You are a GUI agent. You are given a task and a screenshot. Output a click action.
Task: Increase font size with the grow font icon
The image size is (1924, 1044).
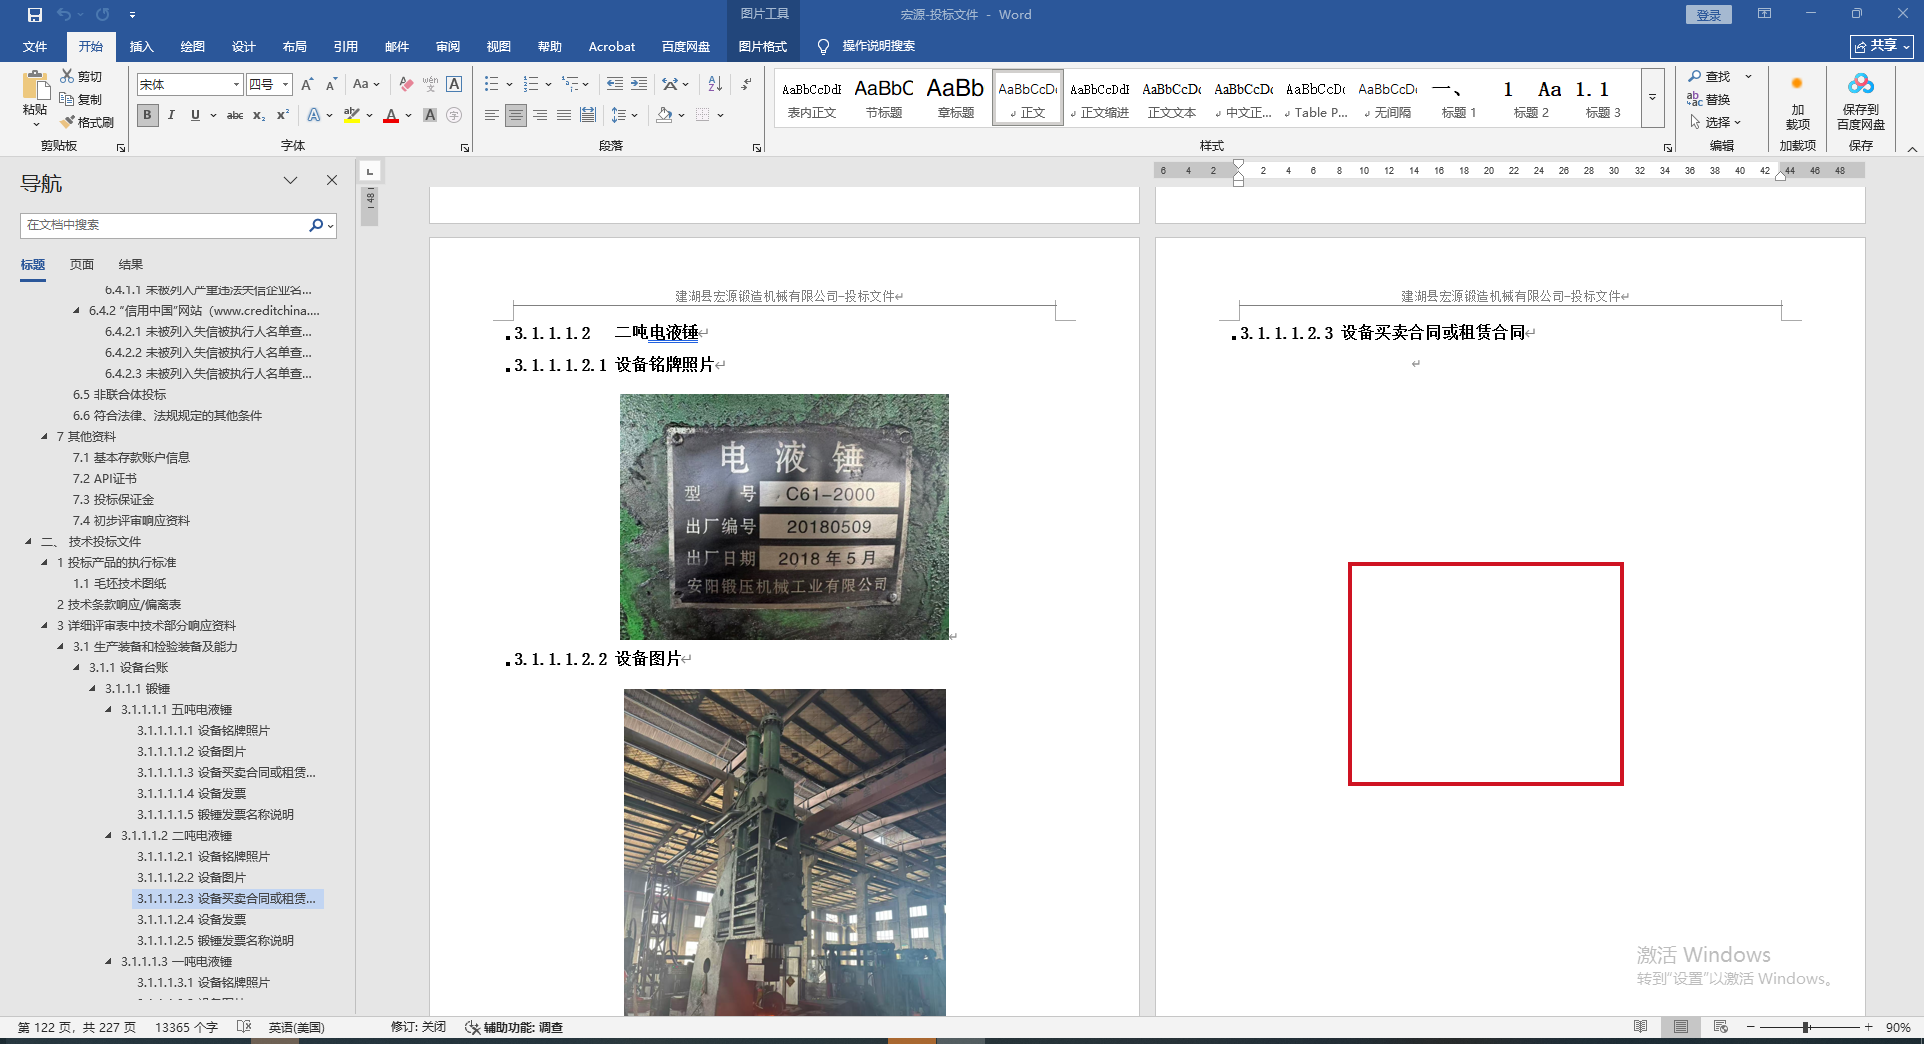[307, 85]
